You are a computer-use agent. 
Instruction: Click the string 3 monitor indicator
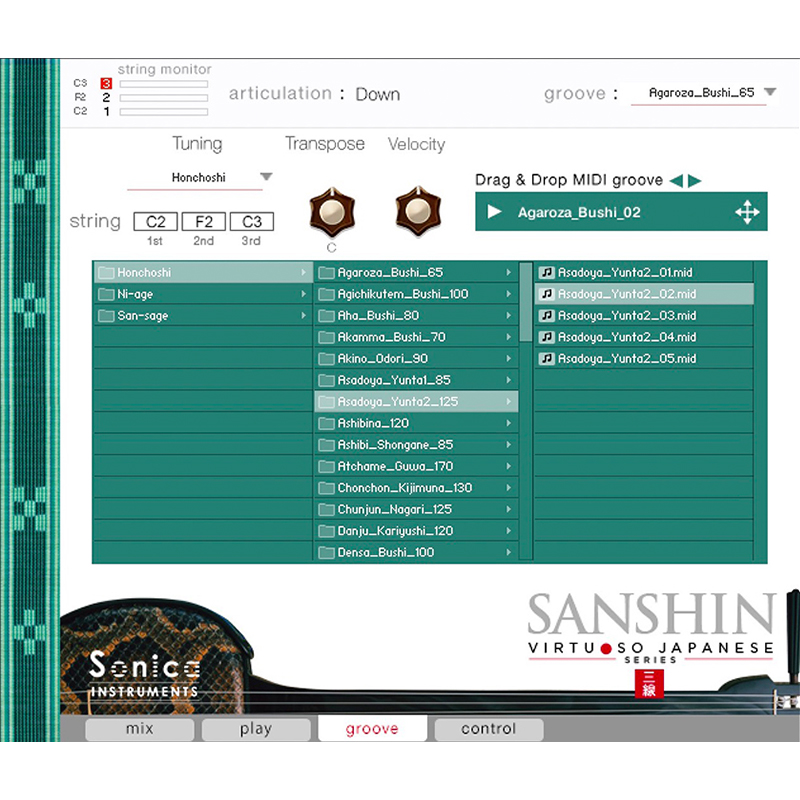click(x=106, y=83)
